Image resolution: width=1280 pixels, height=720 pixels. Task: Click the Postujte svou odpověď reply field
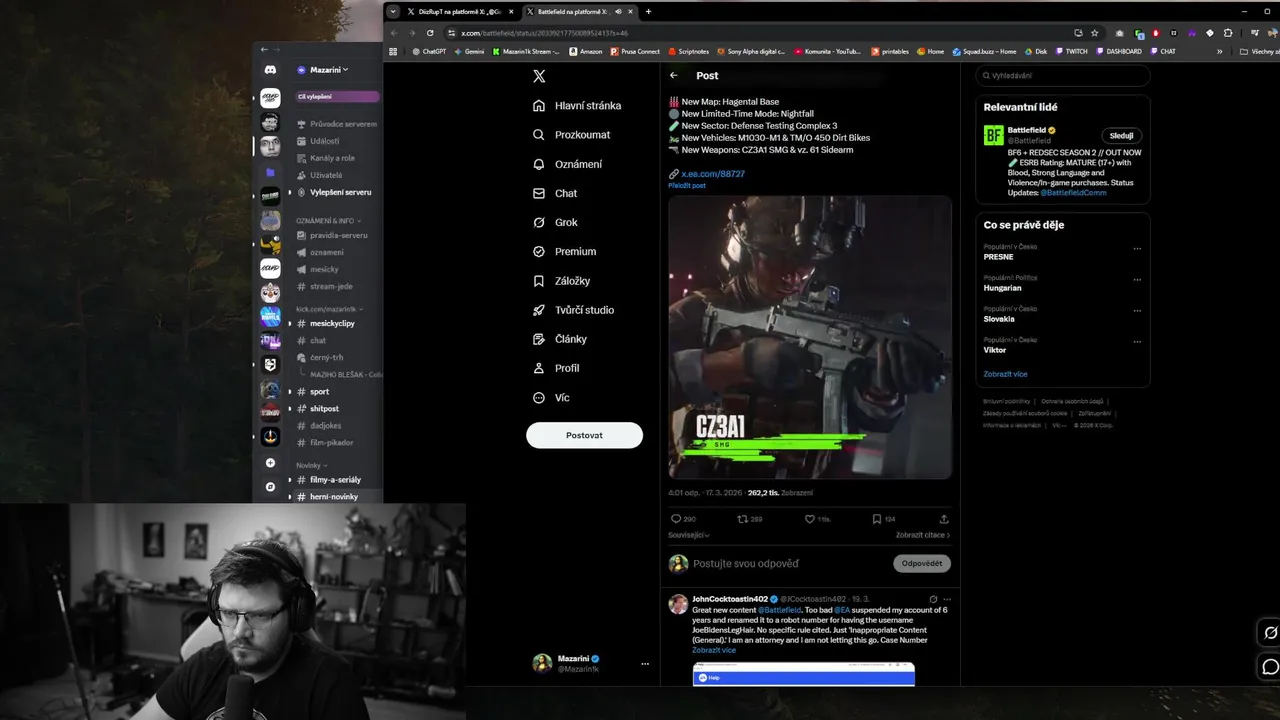(x=746, y=564)
